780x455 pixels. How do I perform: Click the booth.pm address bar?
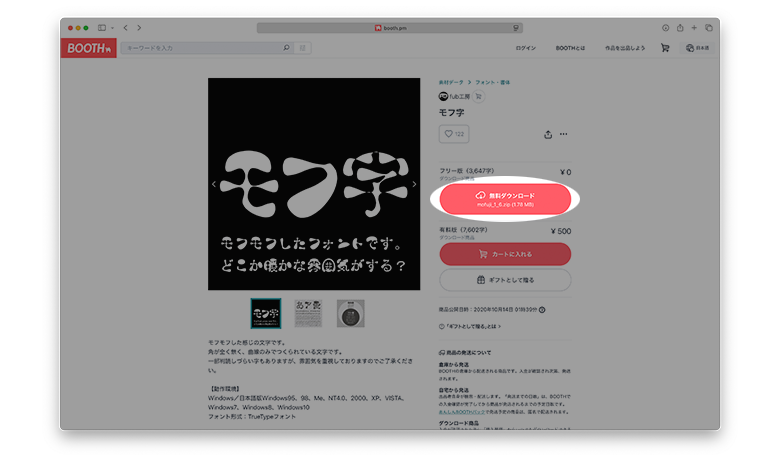pos(390,28)
